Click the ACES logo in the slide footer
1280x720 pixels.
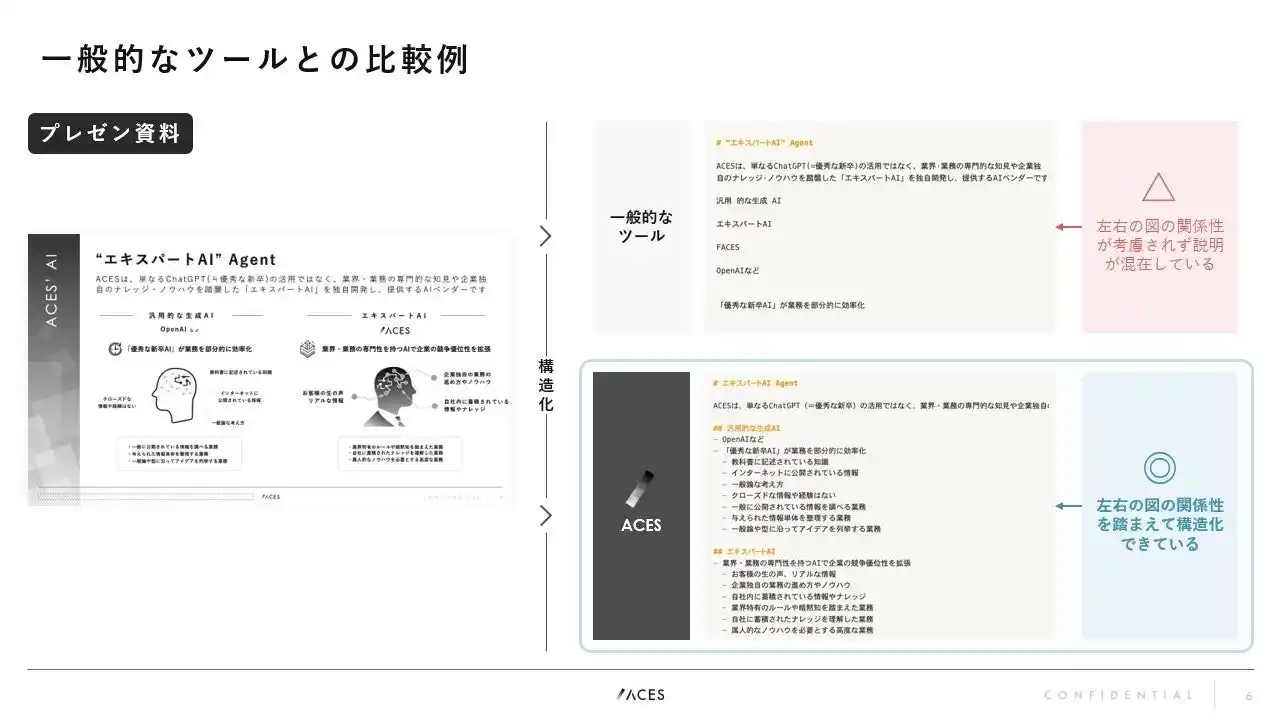pos(640,694)
